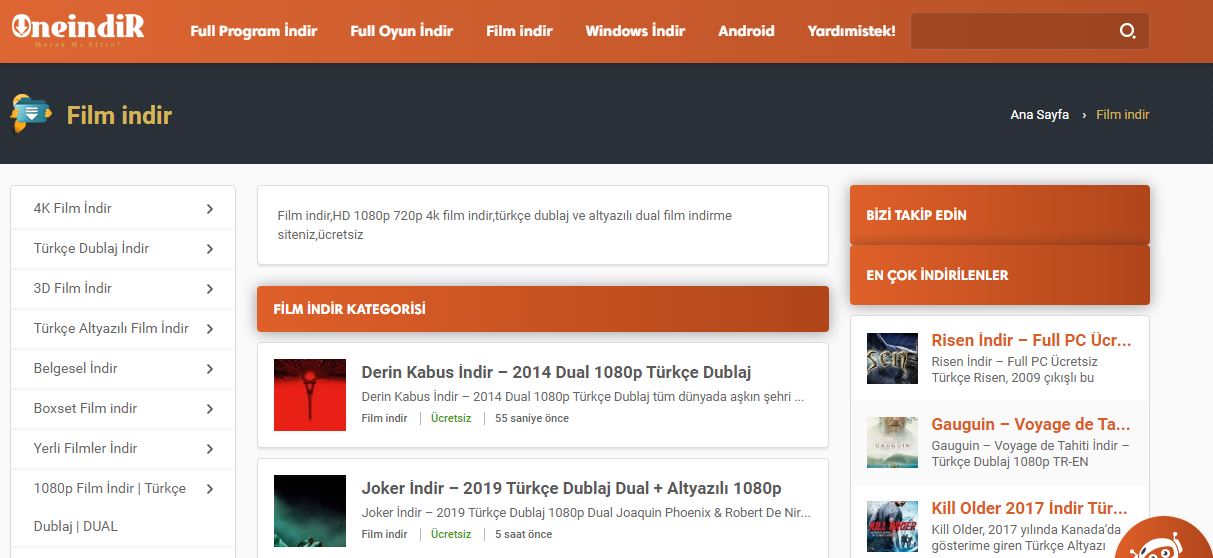Viewport: 1213px width, 558px height.
Task: Open Türkçe Altyazılı Film İndir category
Action: tap(111, 328)
